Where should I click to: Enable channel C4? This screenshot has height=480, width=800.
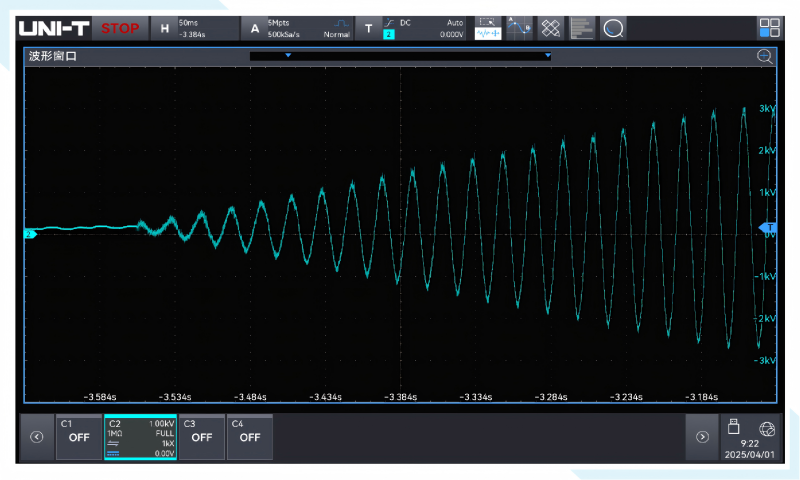coord(249,437)
